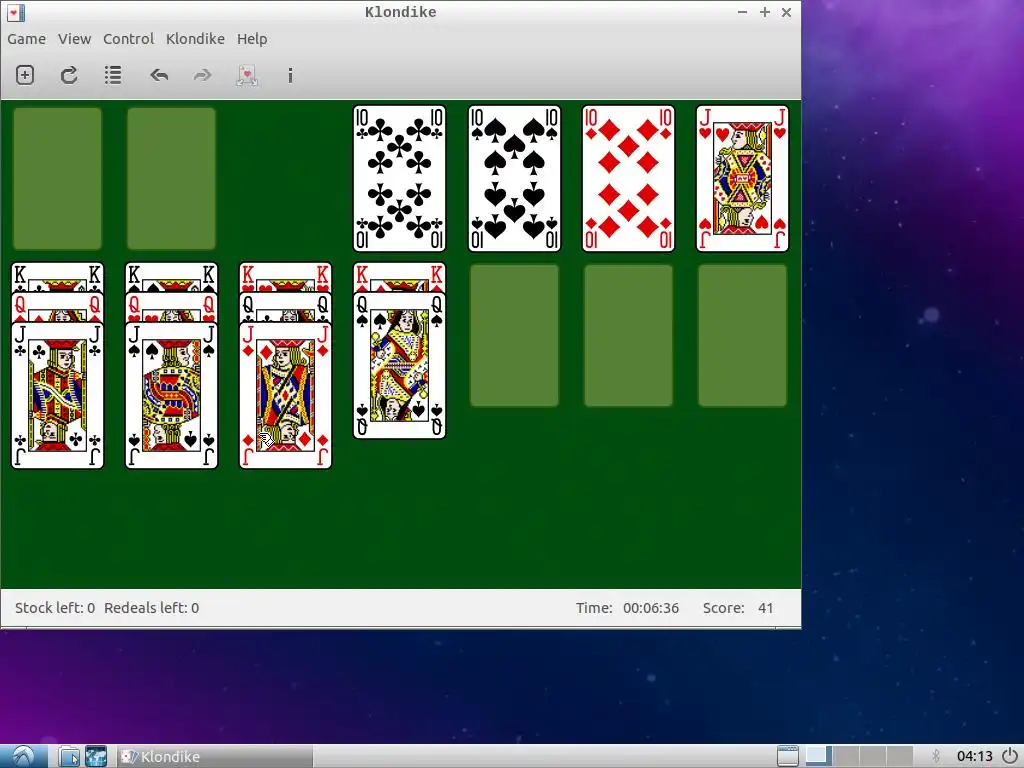Launch the web browser from taskbar
This screenshot has width=1024, height=768.
coord(96,756)
